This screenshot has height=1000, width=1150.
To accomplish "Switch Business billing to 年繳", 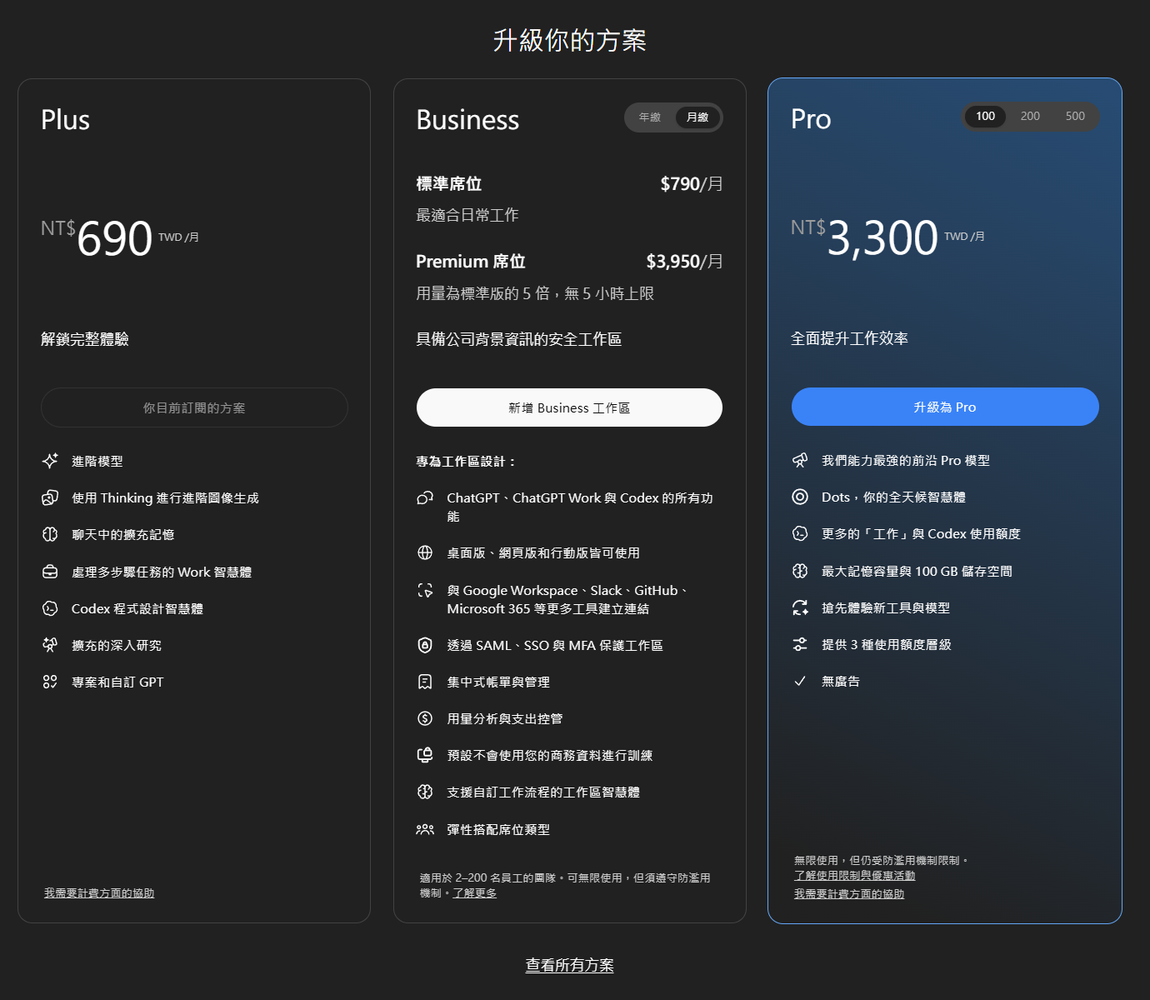I will [650, 117].
